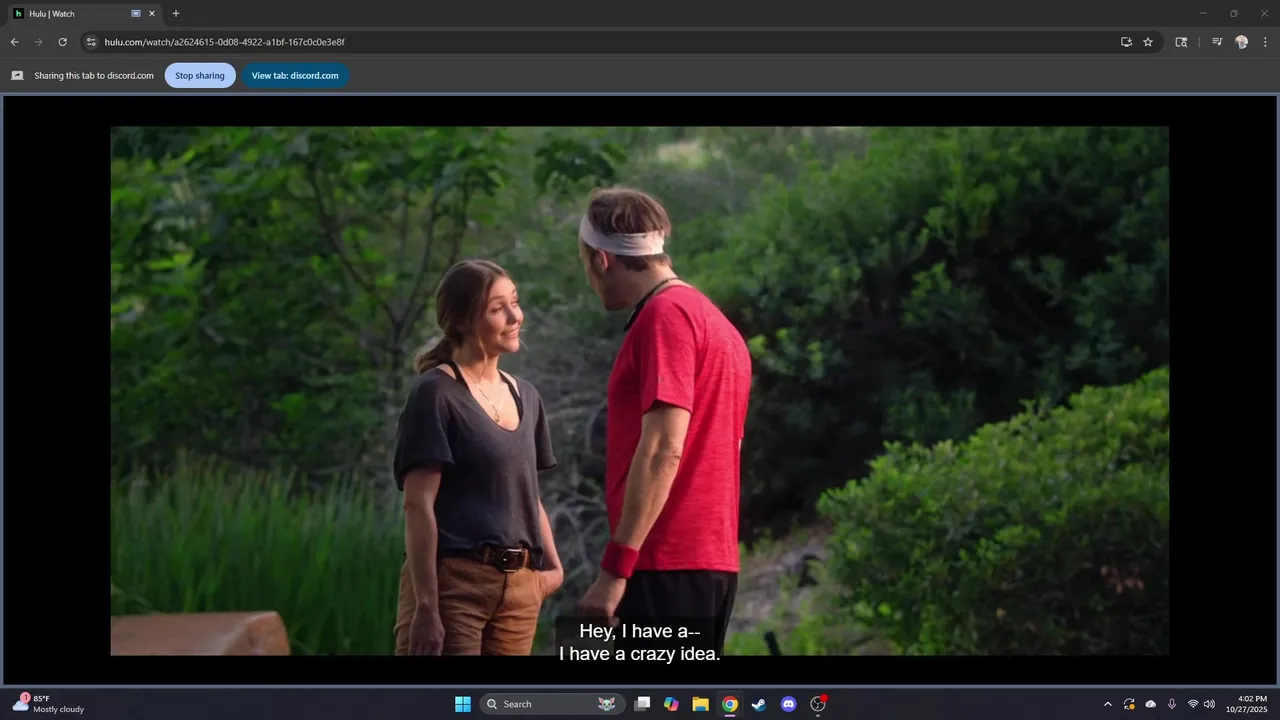Bookmark this page with the star icon
Screen dimensions: 1280x720
click(x=1148, y=42)
